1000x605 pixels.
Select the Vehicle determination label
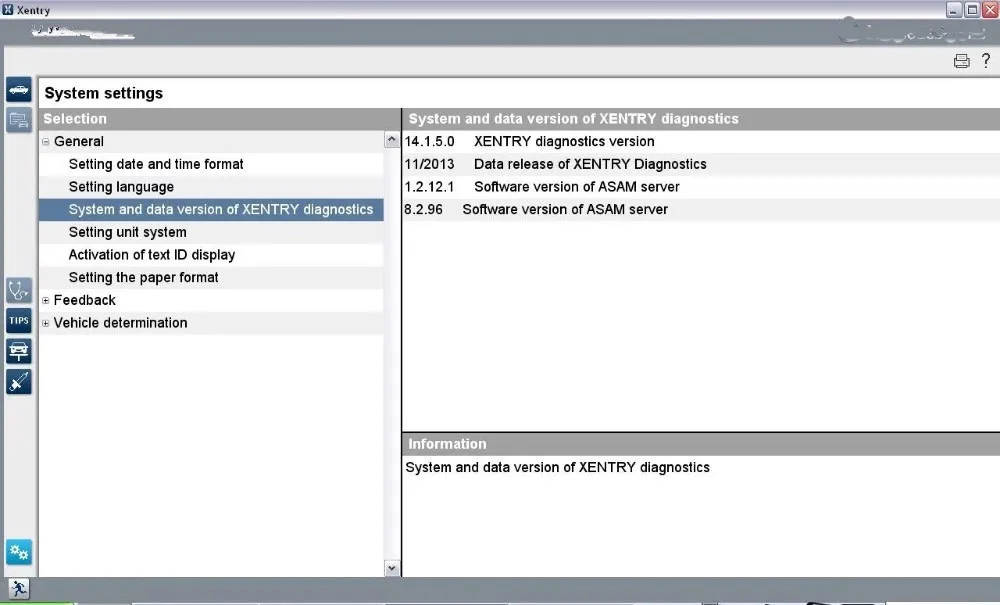tap(121, 323)
